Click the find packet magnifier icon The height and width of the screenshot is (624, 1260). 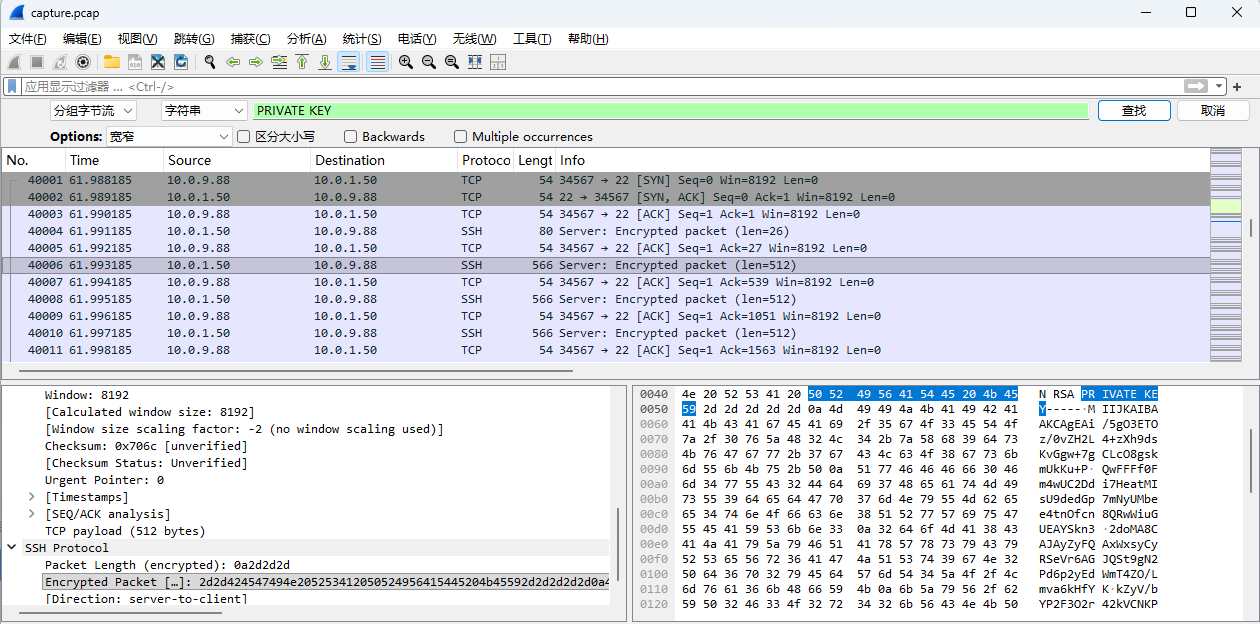210,62
